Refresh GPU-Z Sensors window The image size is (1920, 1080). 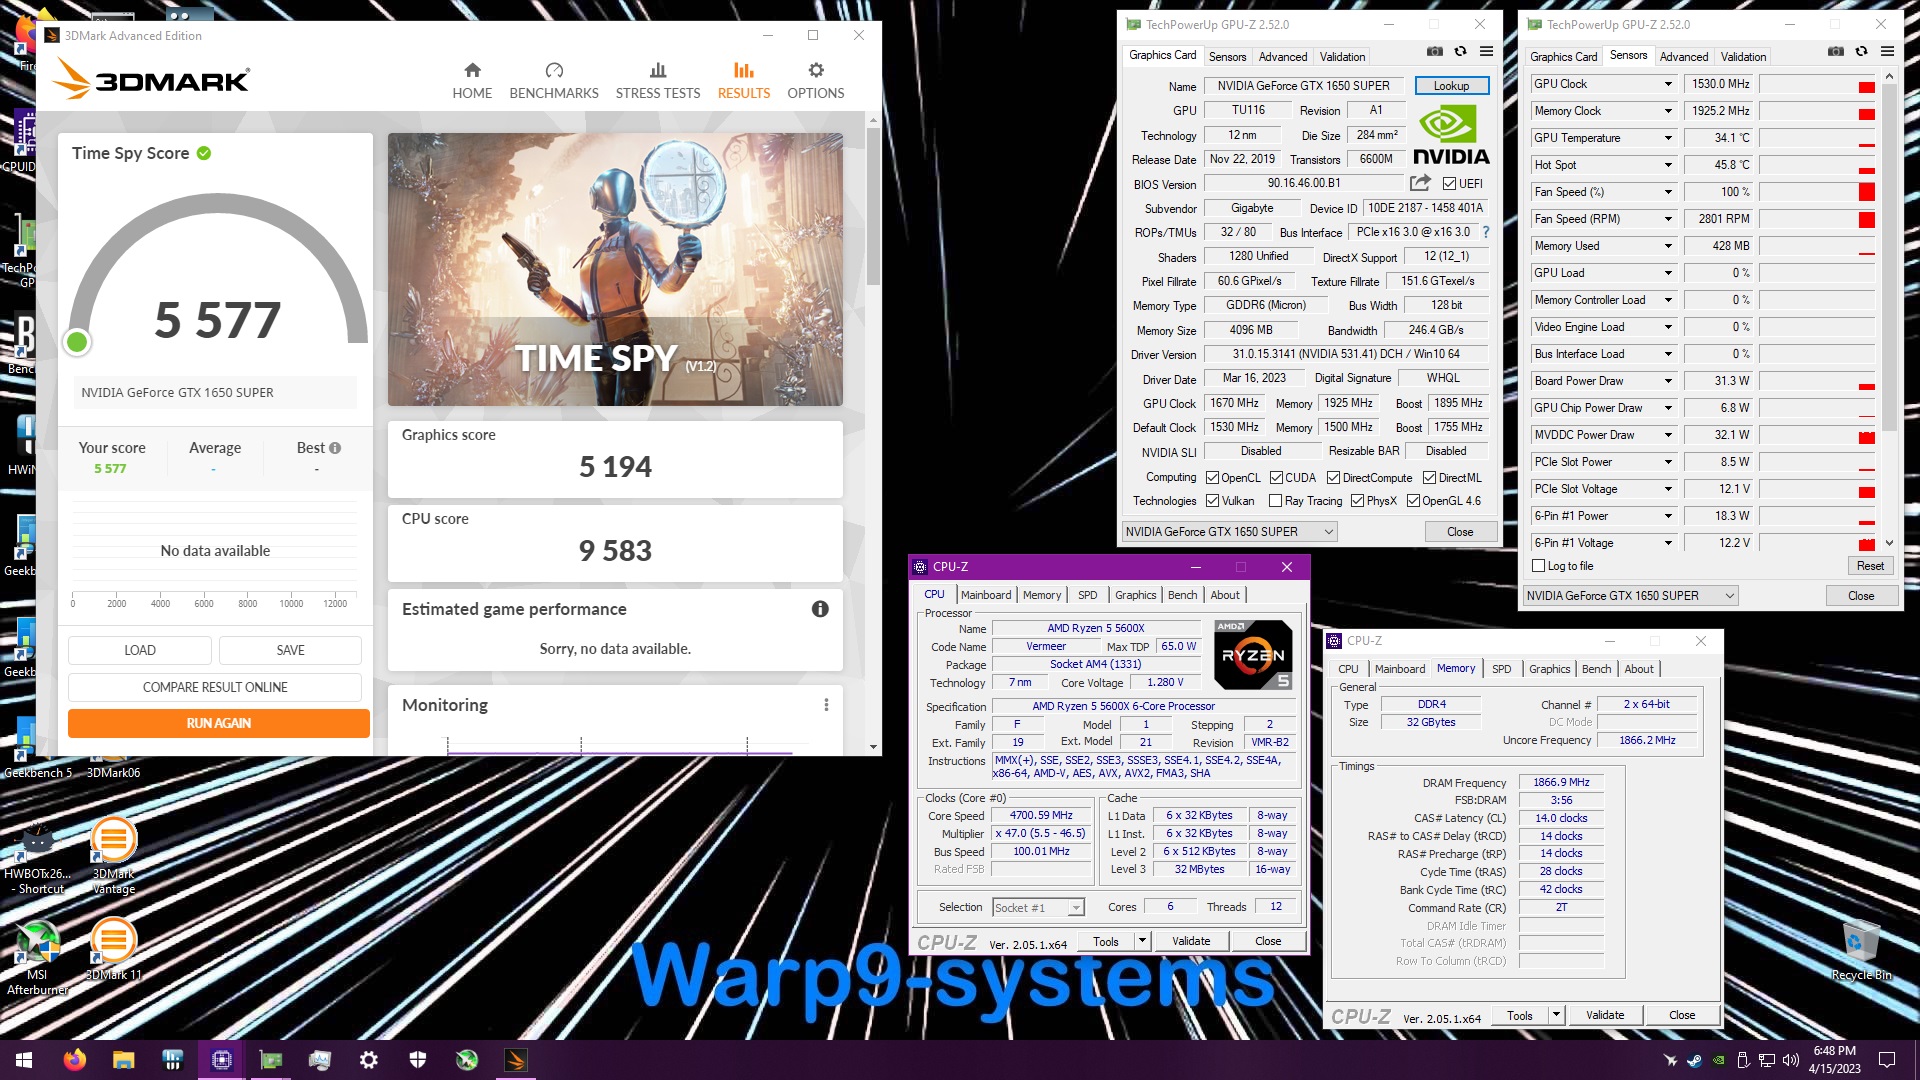click(1861, 51)
